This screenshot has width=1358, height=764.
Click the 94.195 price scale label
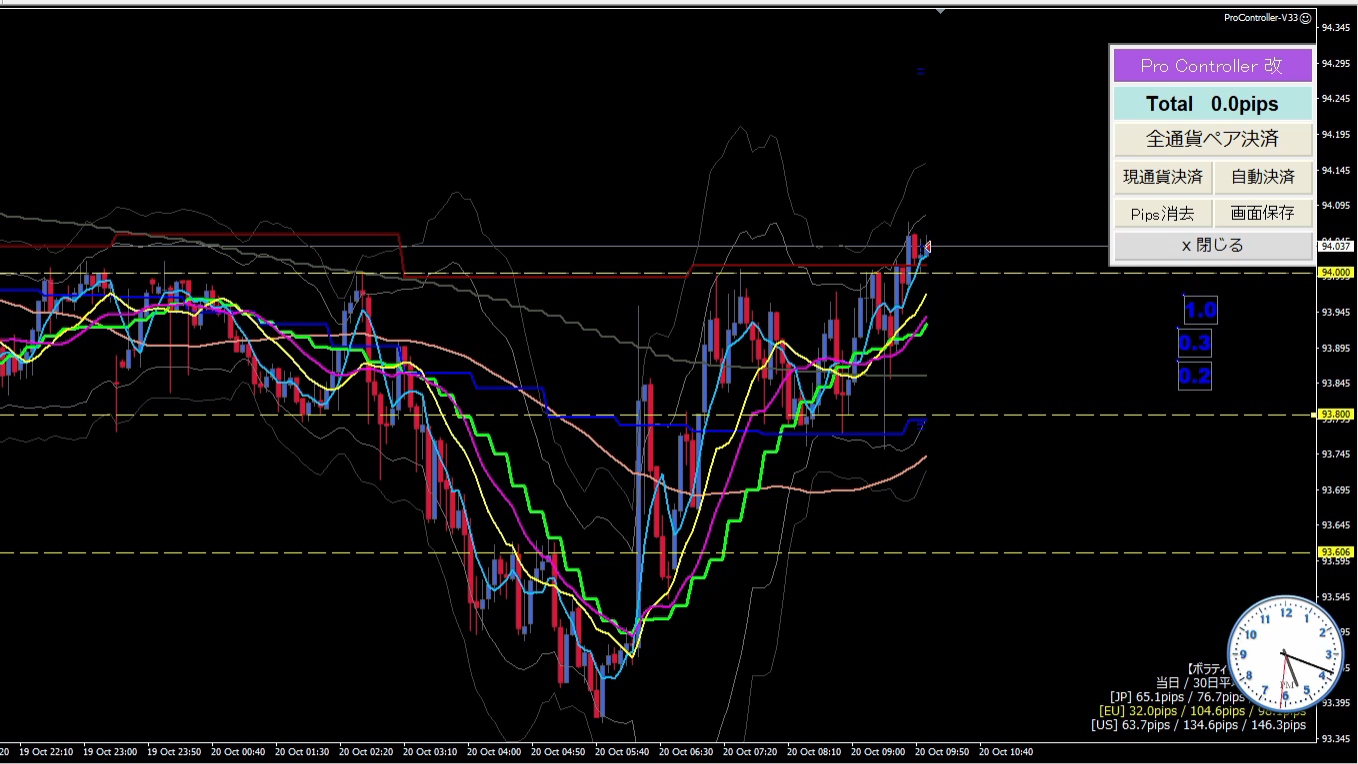tap(1336, 135)
